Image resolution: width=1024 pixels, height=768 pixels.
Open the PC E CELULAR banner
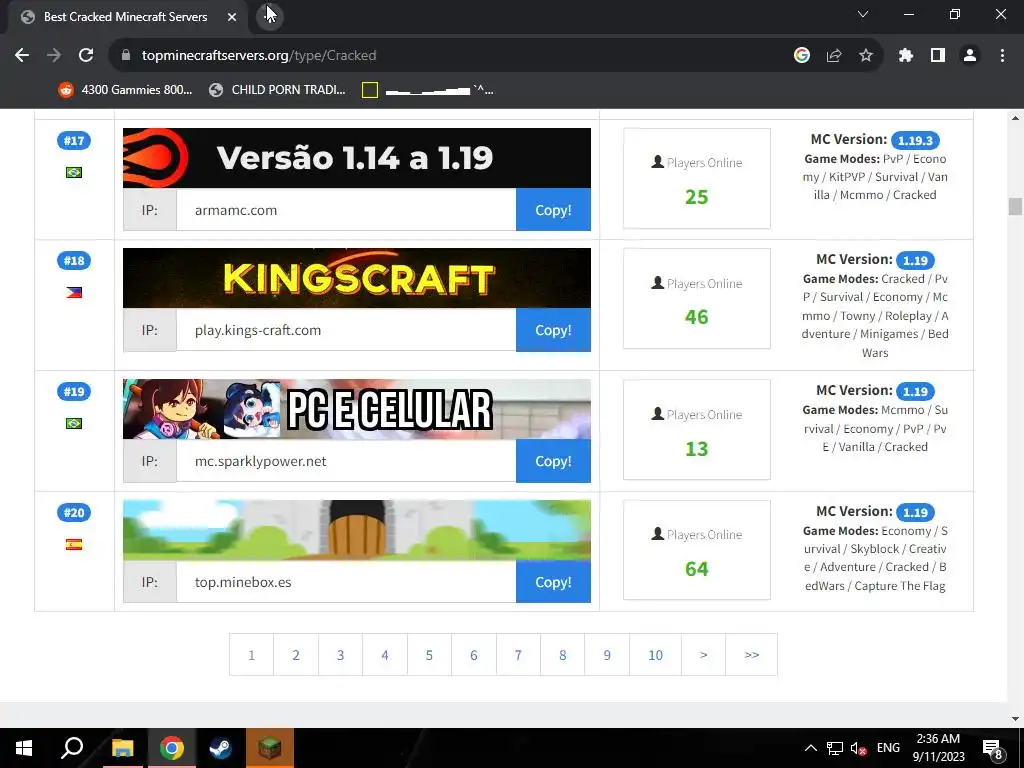pyautogui.click(x=357, y=409)
